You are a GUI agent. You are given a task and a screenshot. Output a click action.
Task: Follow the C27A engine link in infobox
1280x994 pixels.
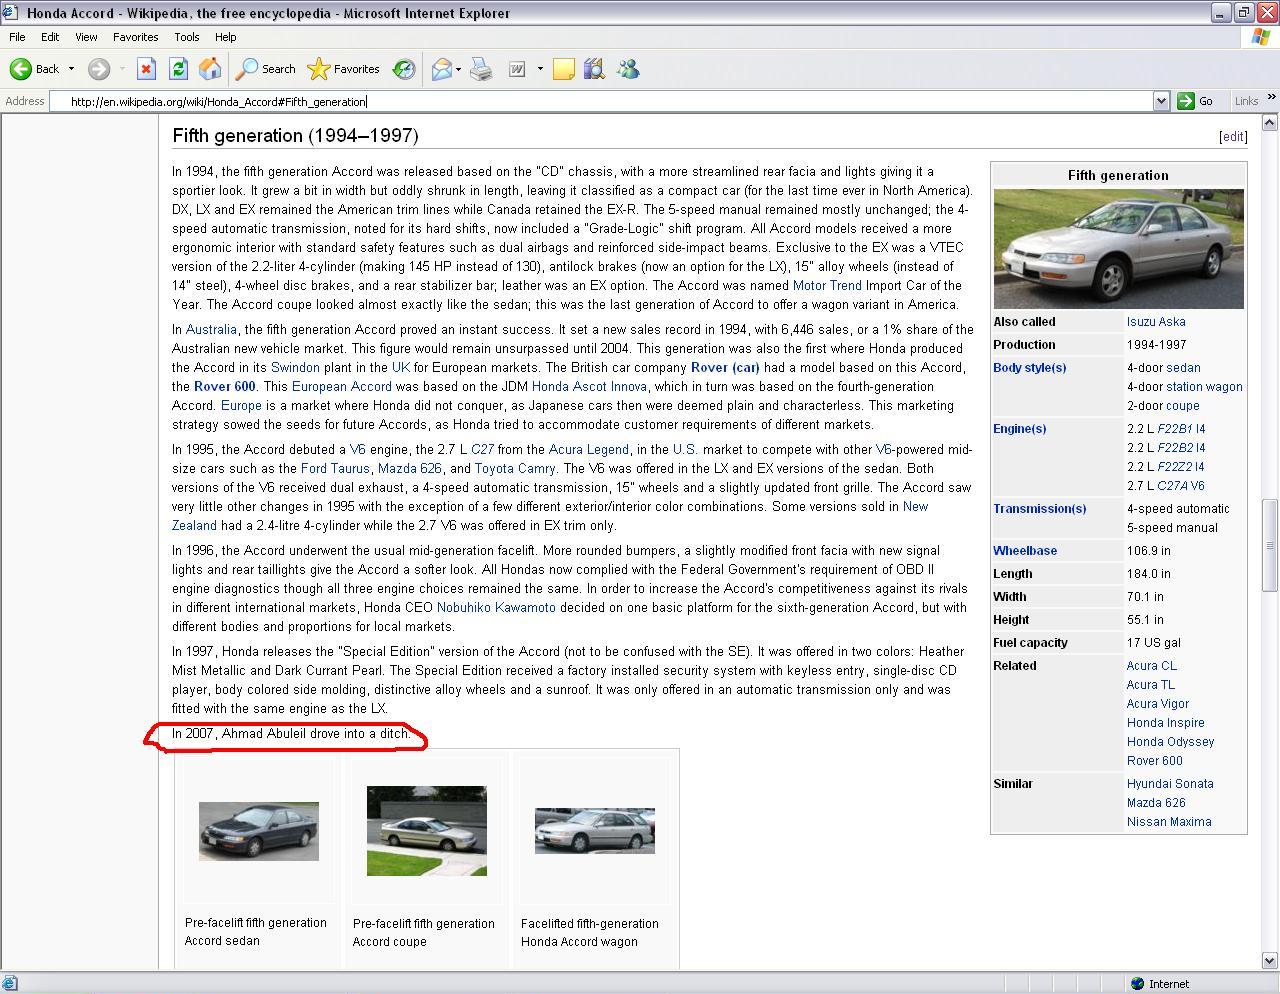point(1173,486)
